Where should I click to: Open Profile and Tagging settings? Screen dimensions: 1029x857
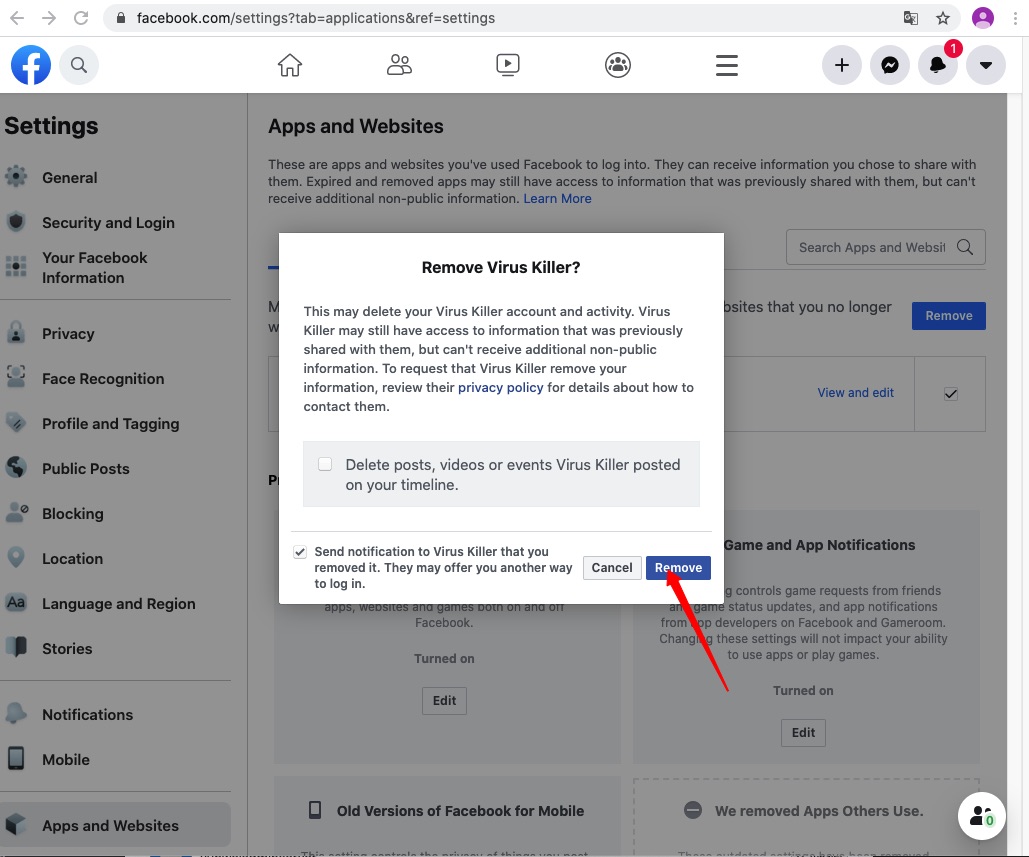(110, 424)
